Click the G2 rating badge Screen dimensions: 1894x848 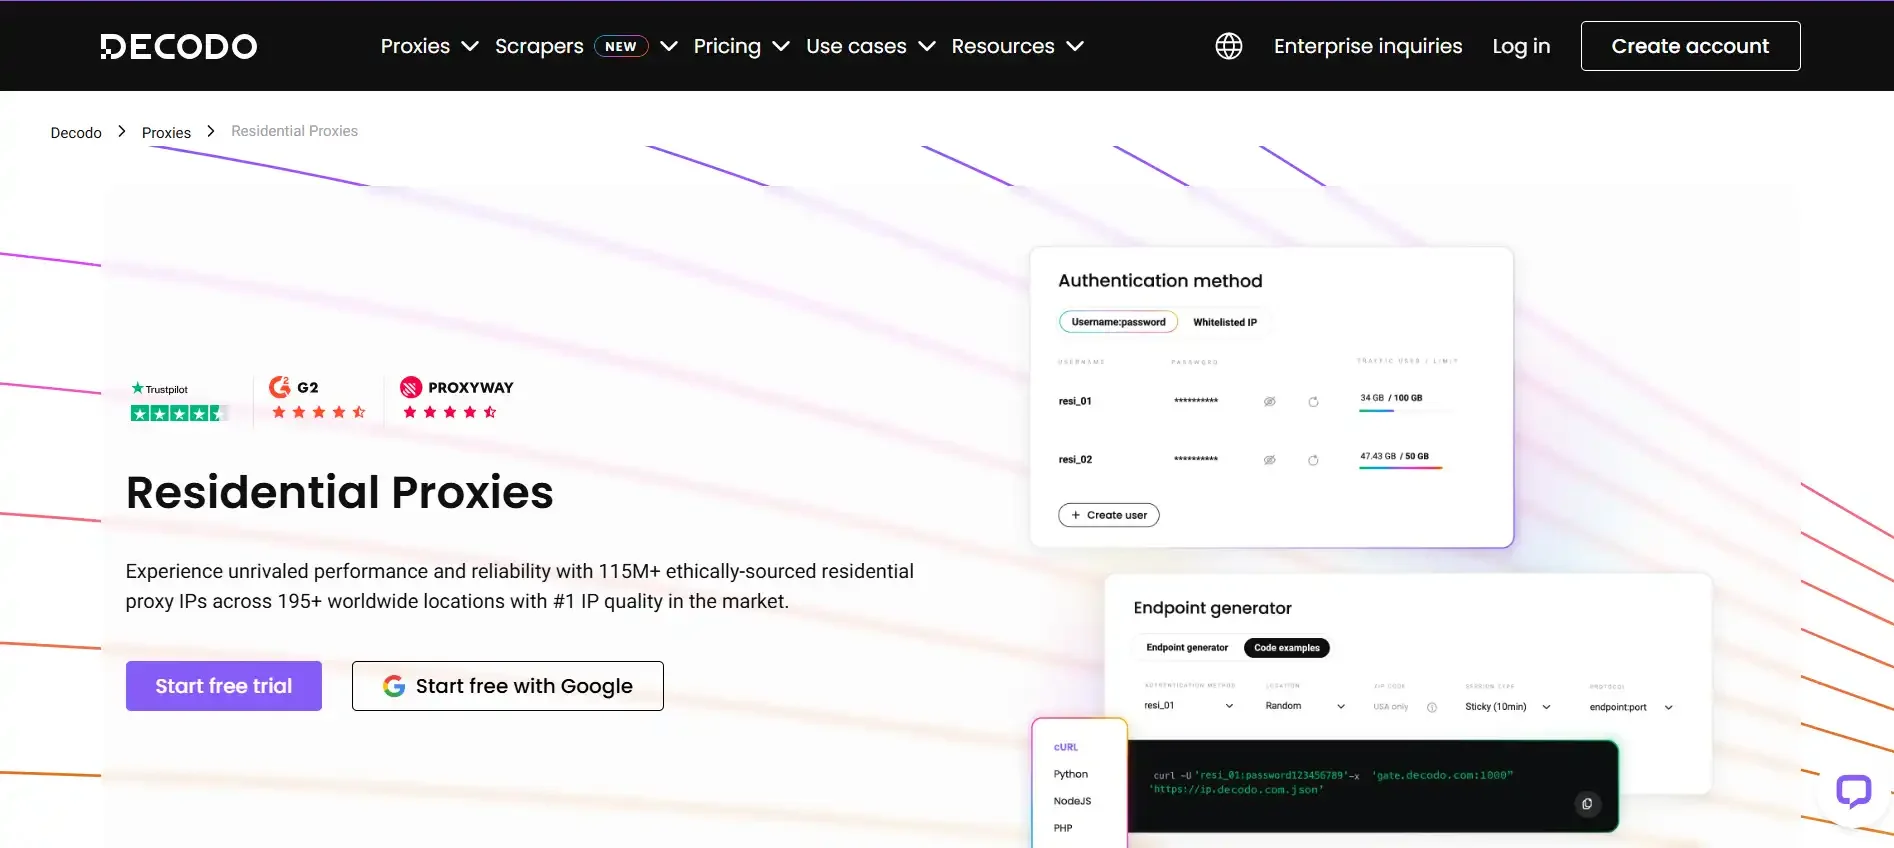(x=317, y=399)
